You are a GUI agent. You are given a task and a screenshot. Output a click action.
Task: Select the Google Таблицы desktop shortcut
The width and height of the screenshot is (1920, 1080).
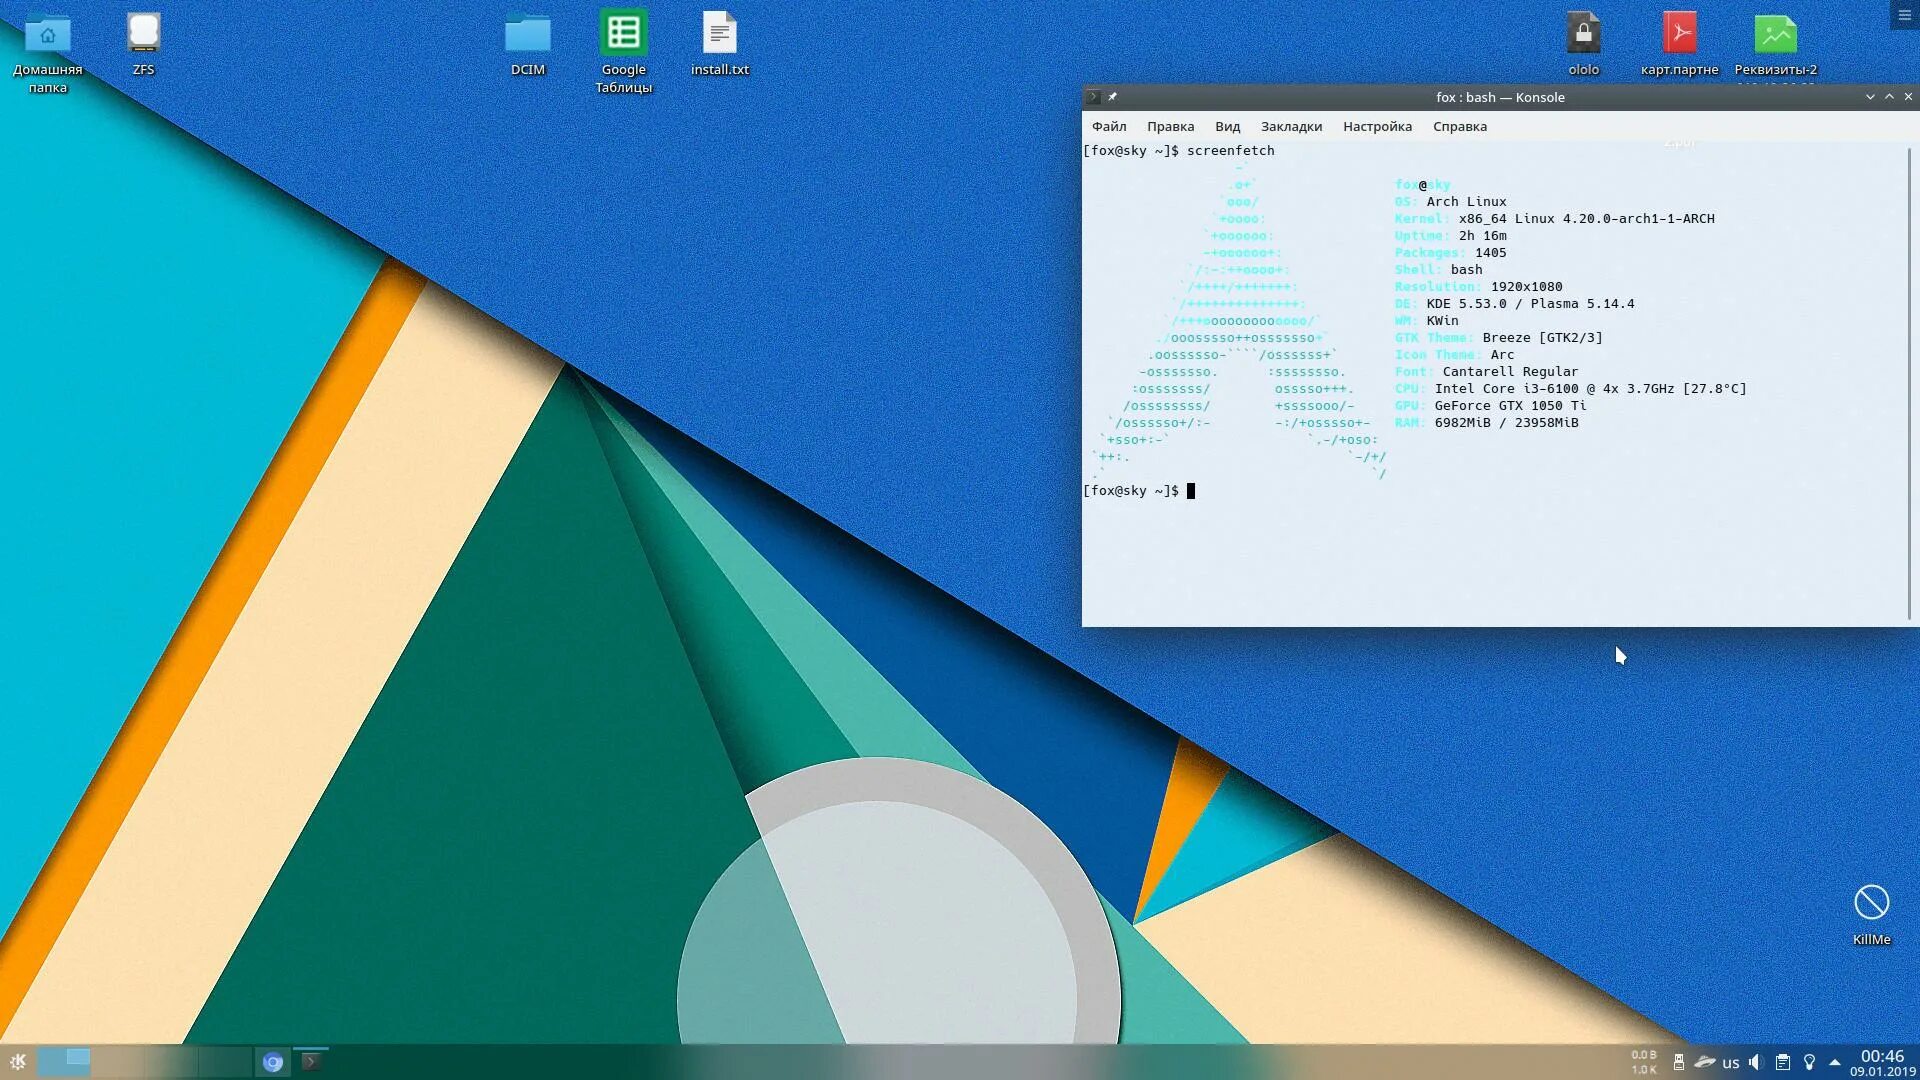[x=623, y=52]
